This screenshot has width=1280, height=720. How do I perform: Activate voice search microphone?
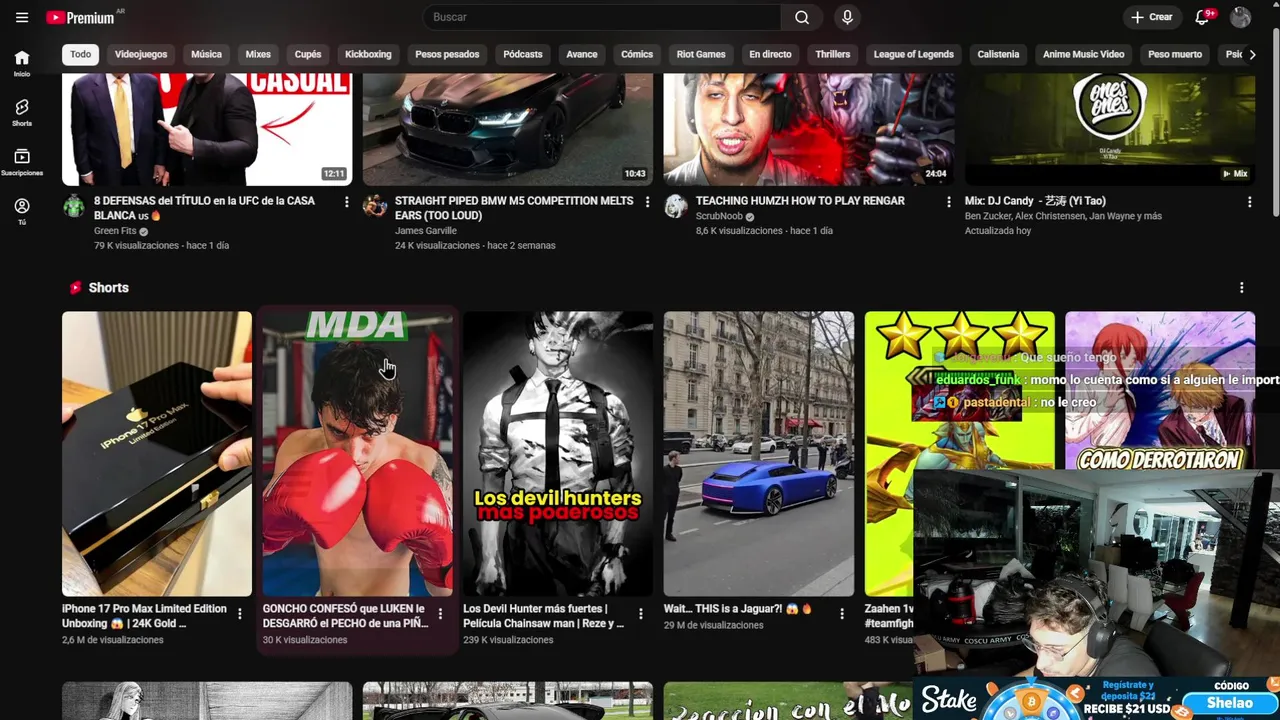click(x=847, y=17)
